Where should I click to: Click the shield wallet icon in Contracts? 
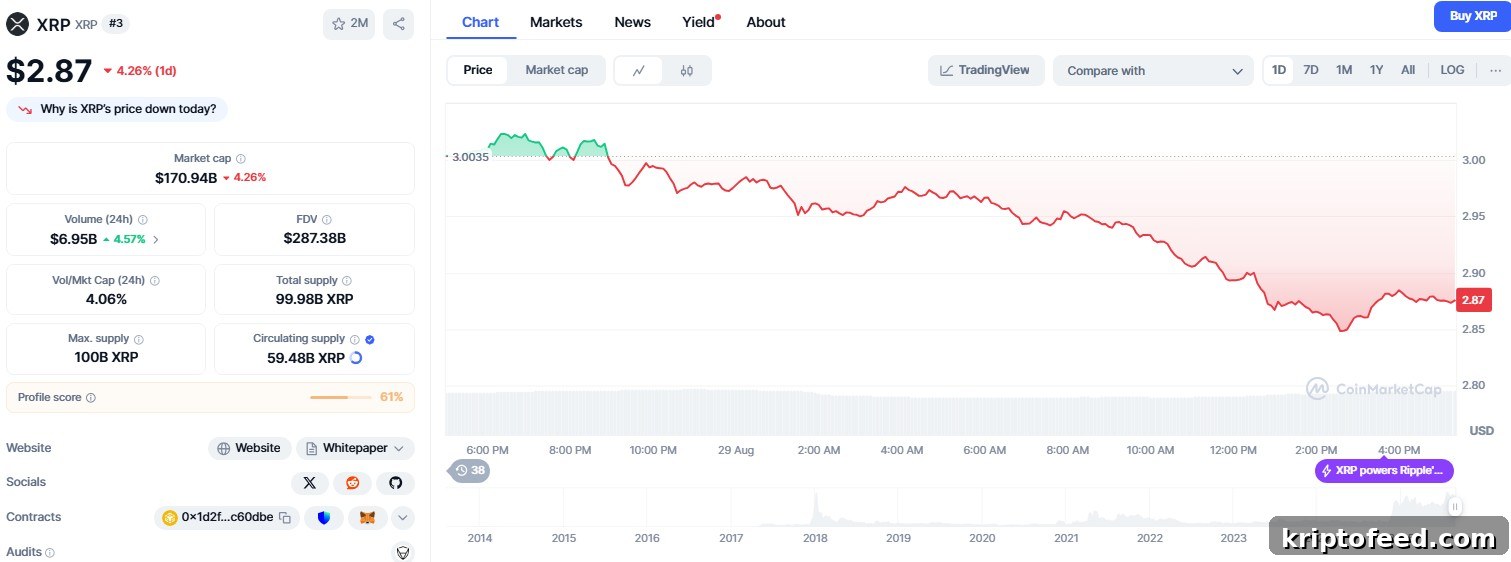click(x=323, y=518)
